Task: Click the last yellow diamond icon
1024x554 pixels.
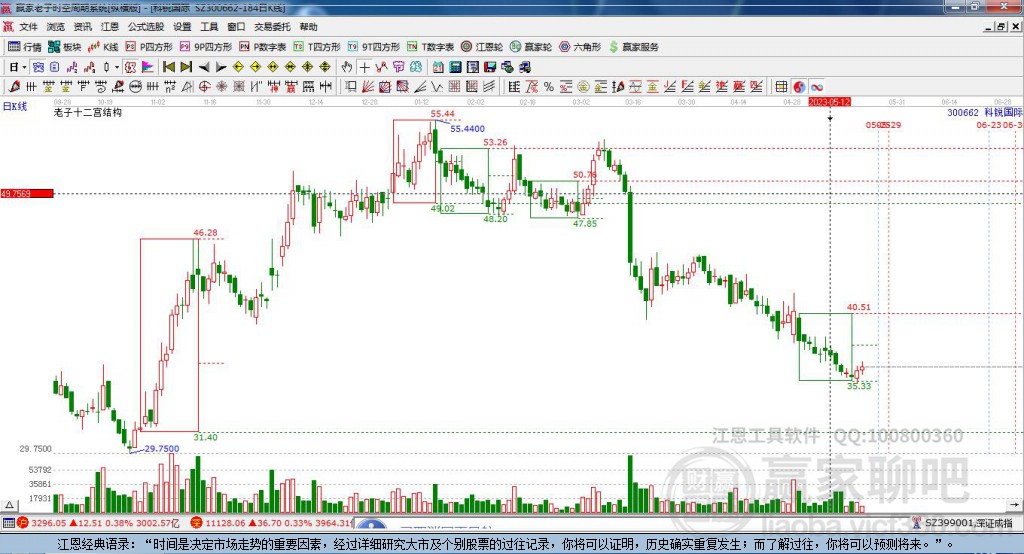Action: coord(325,67)
